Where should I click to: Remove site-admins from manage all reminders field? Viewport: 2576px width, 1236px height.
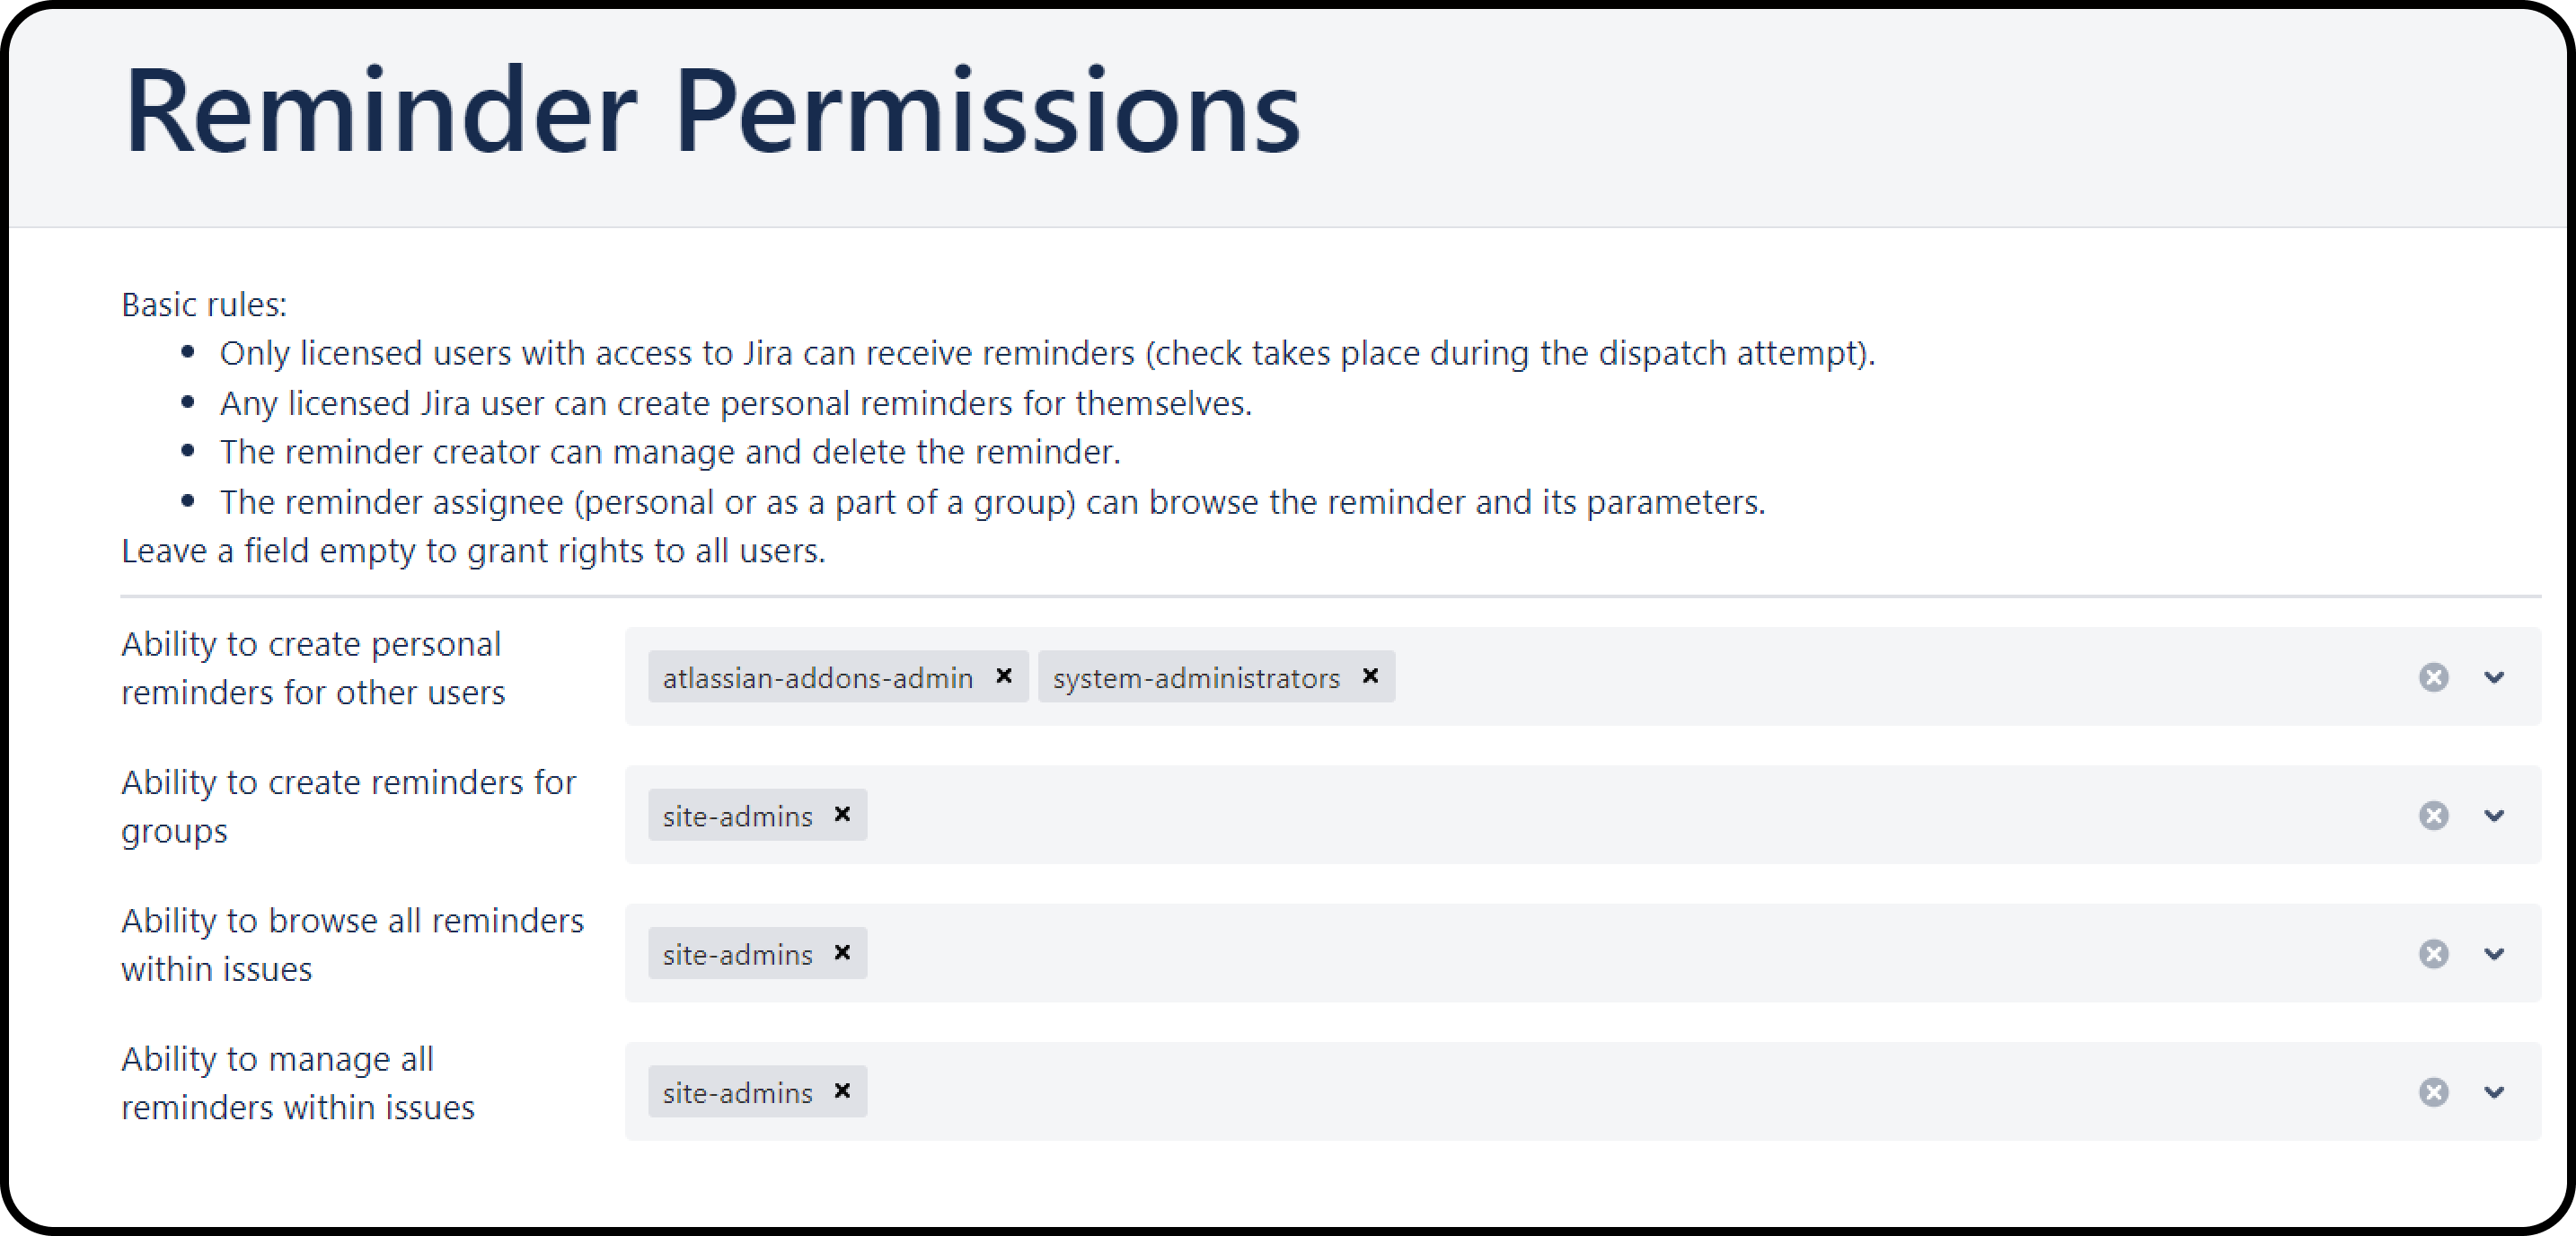pyautogui.click(x=842, y=1090)
